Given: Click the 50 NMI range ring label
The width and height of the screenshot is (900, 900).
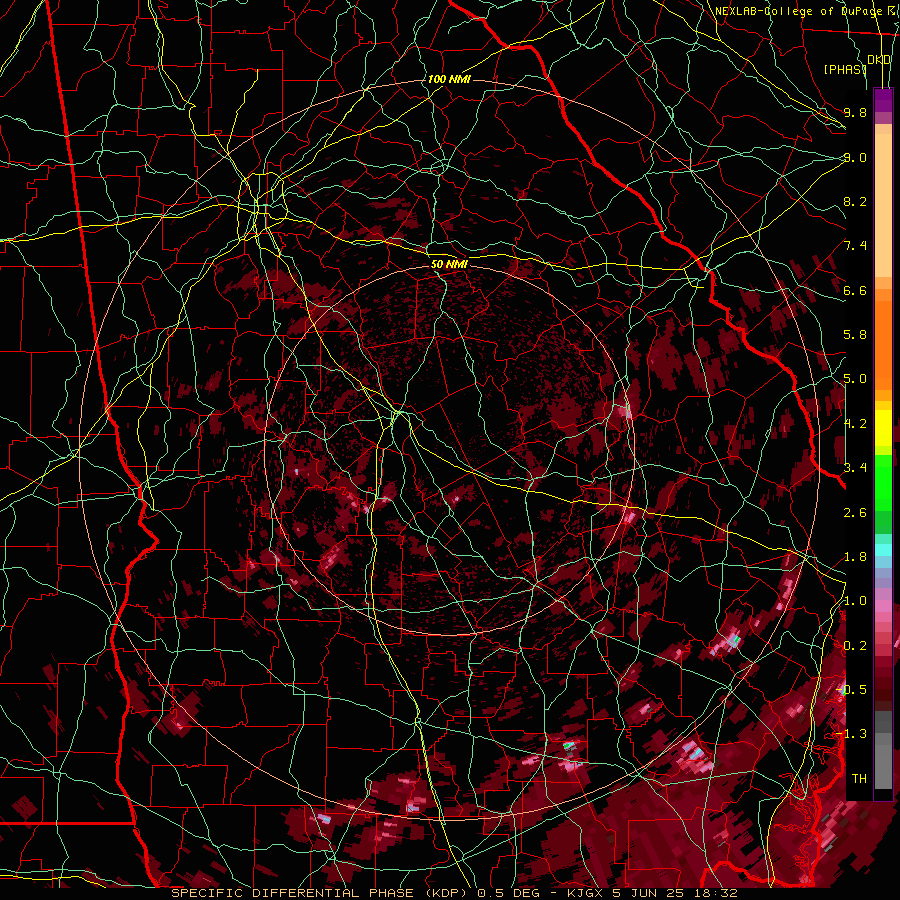Looking at the screenshot, I should (449, 264).
